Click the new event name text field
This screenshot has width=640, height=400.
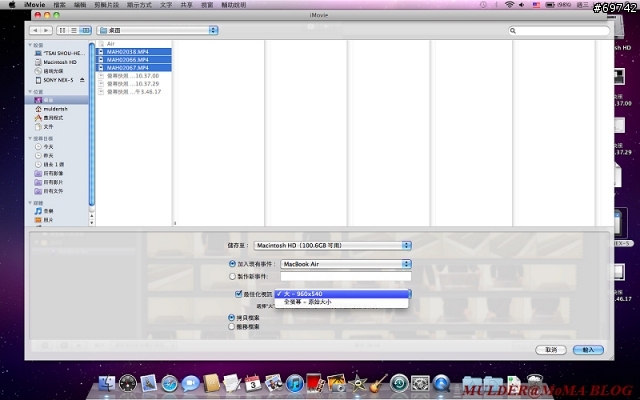pos(346,276)
